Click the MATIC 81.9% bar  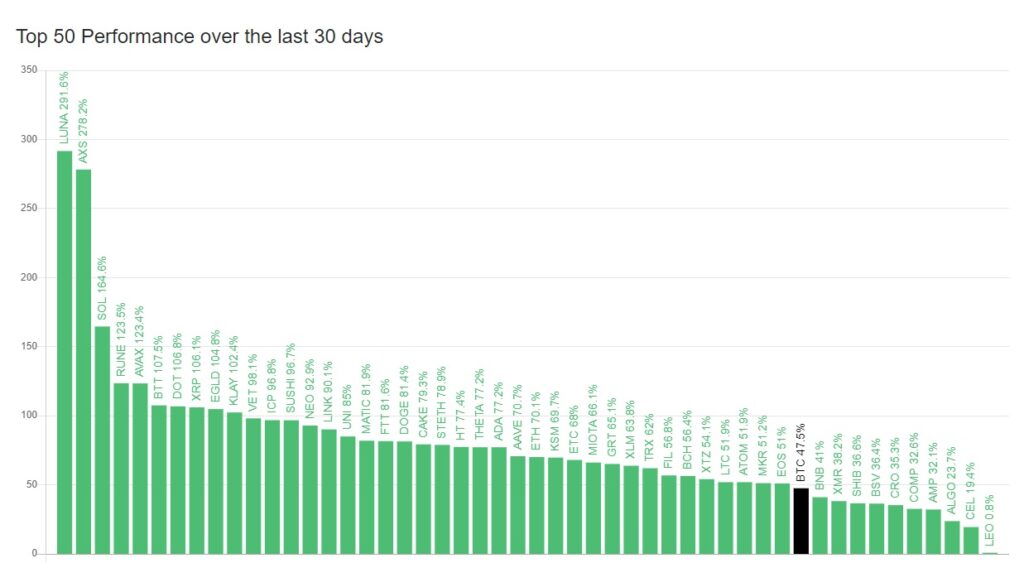pos(367,497)
